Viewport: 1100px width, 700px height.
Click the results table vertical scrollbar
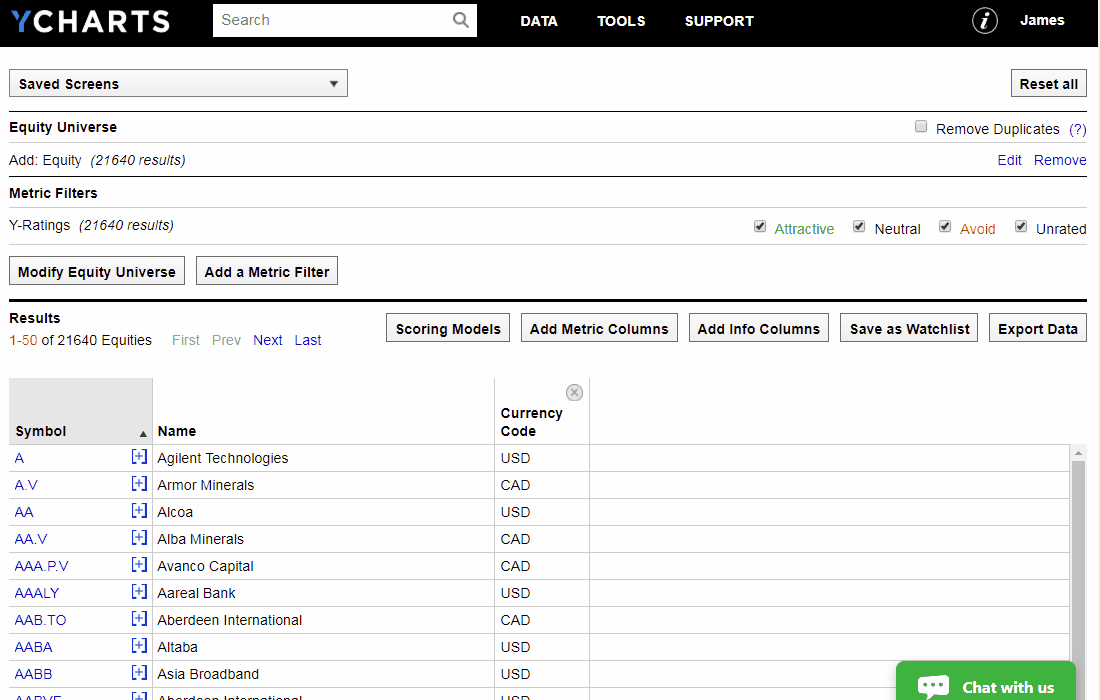[x=1078, y=572]
